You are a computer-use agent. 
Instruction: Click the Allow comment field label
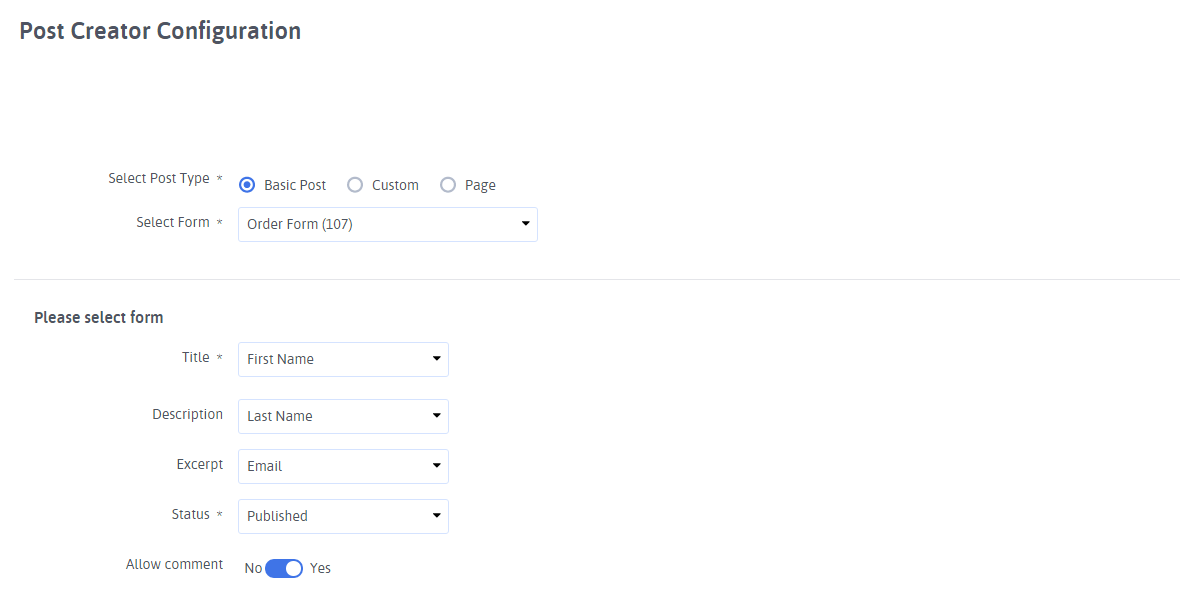pos(175,564)
